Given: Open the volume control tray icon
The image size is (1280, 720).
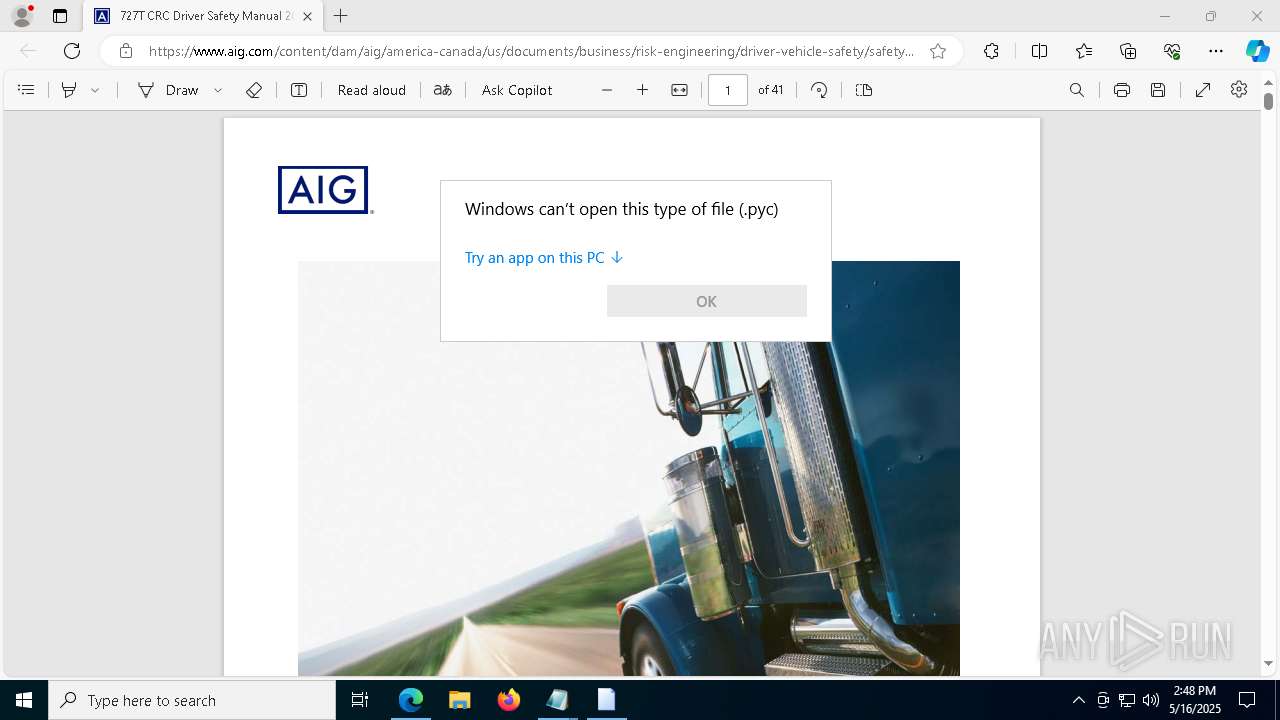Looking at the screenshot, I should (1151, 700).
